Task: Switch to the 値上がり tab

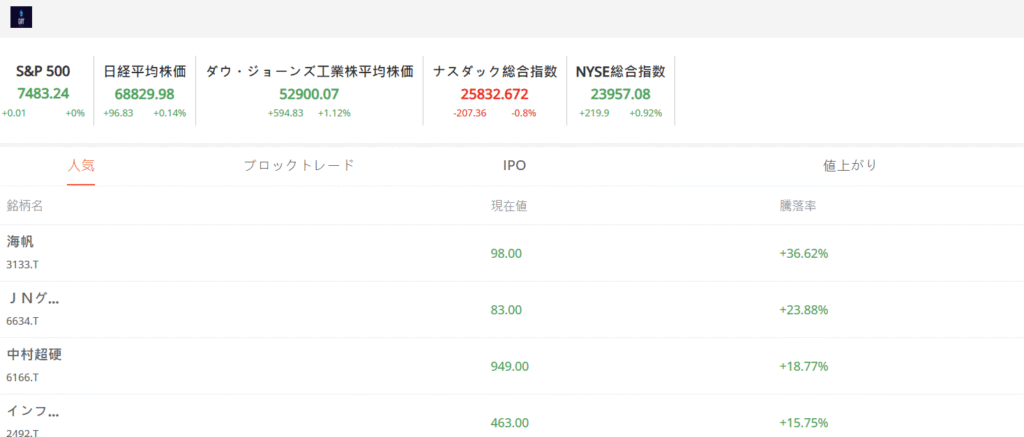Action: click(850, 165)
